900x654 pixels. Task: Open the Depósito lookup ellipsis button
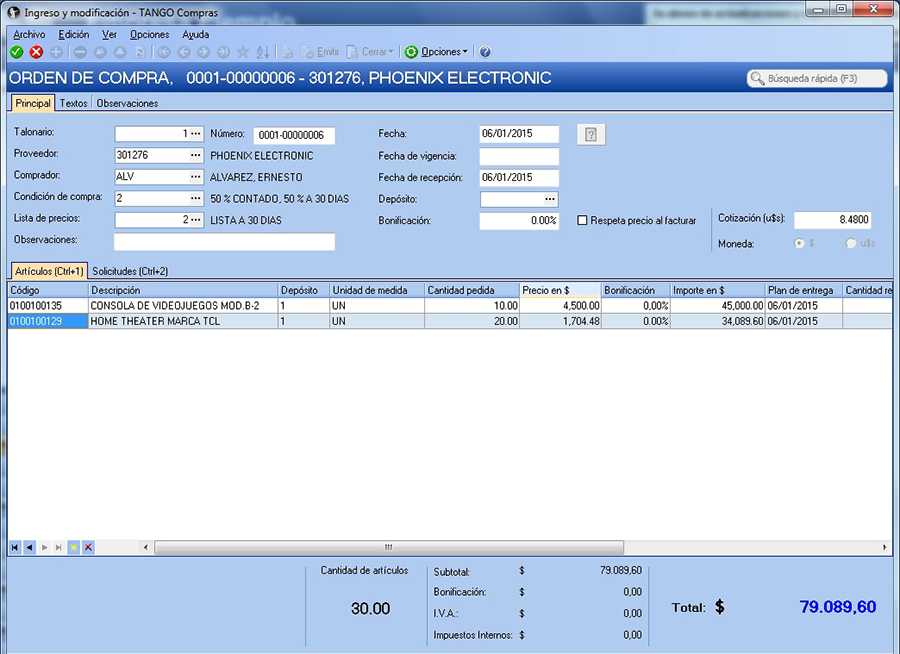[550, 199]
